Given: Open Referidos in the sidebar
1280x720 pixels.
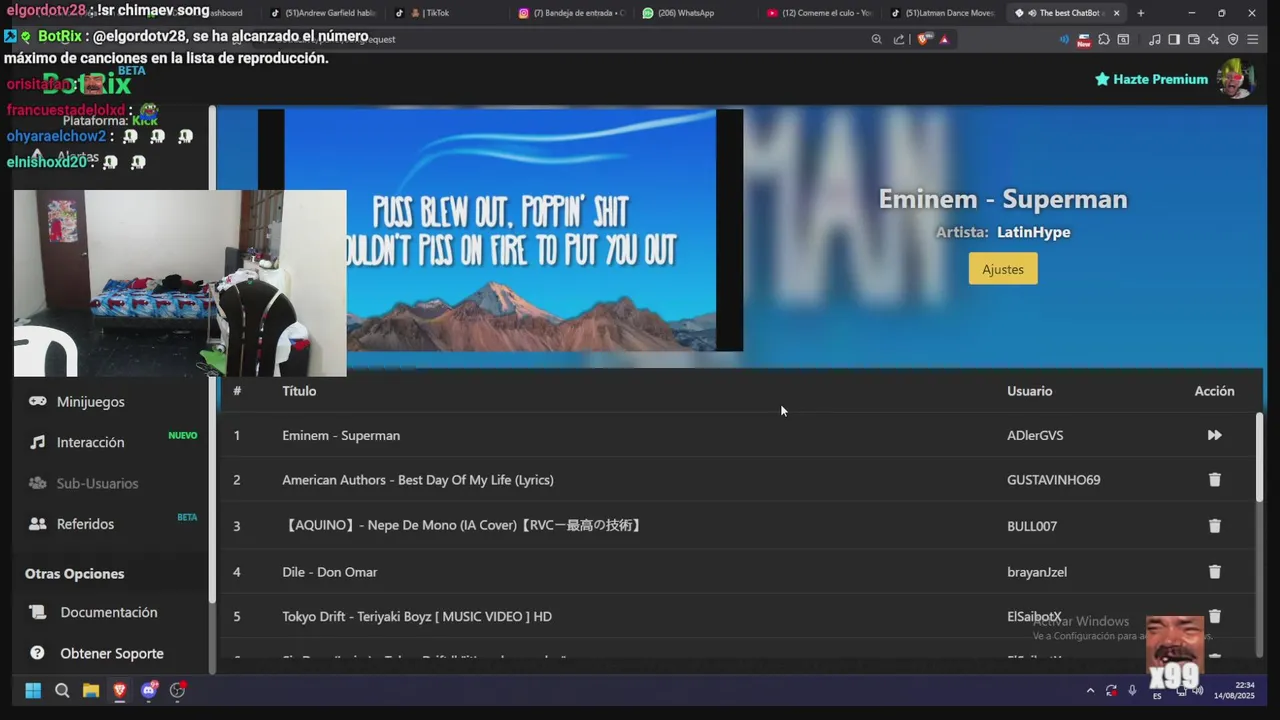Looking at the screenshot, I should point(85,524).
